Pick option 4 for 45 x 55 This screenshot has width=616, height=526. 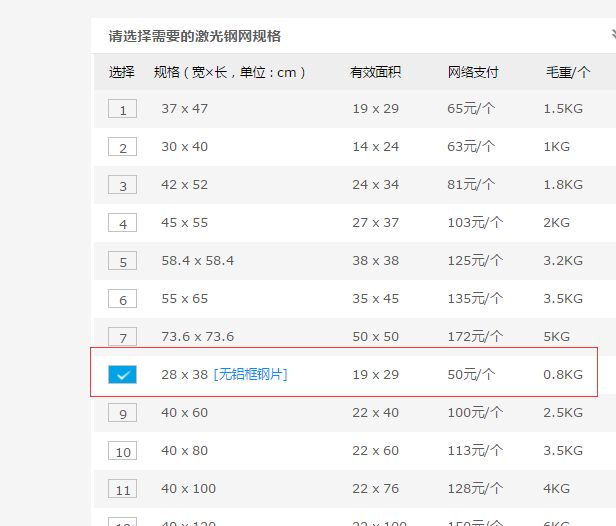[x=123, y=224]
